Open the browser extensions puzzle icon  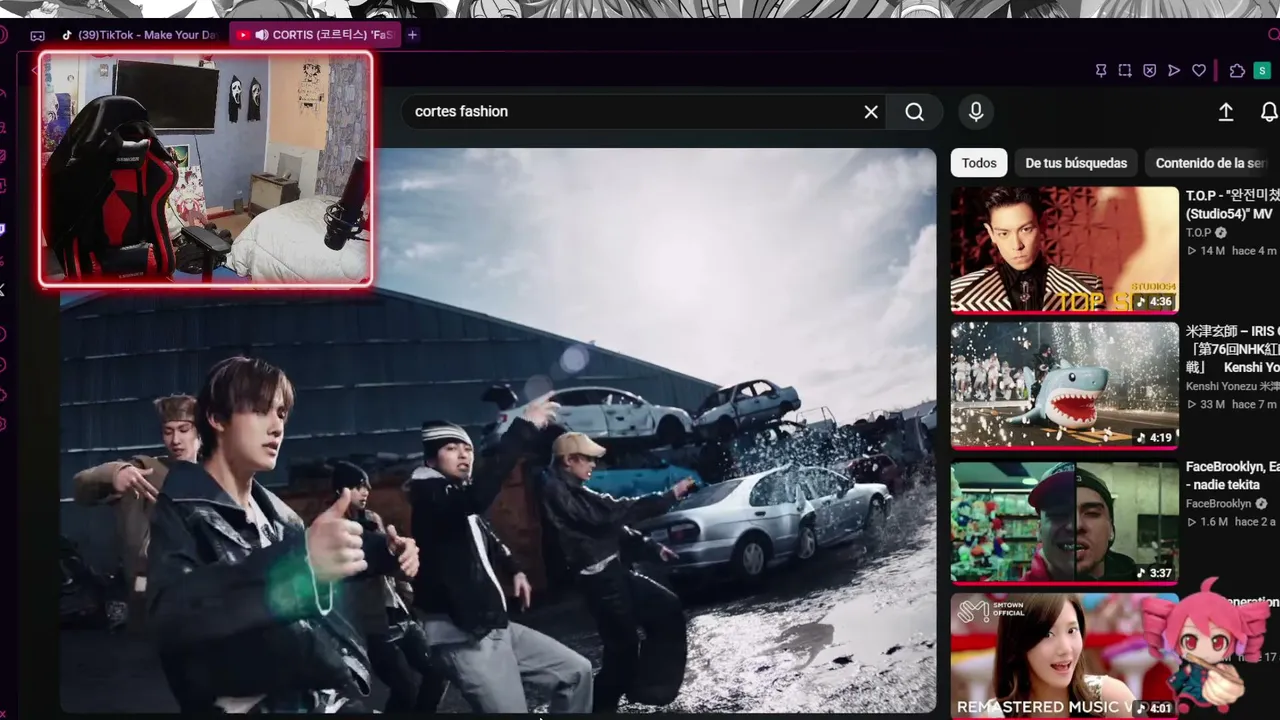[x=1237, y=71]
